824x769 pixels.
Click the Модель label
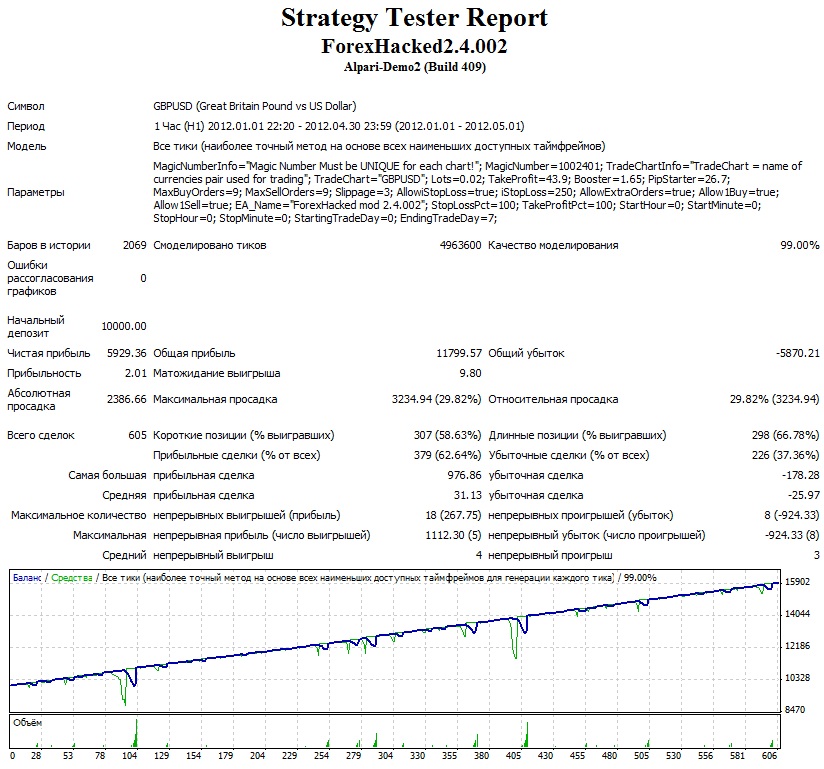click(x=27, y=147)
